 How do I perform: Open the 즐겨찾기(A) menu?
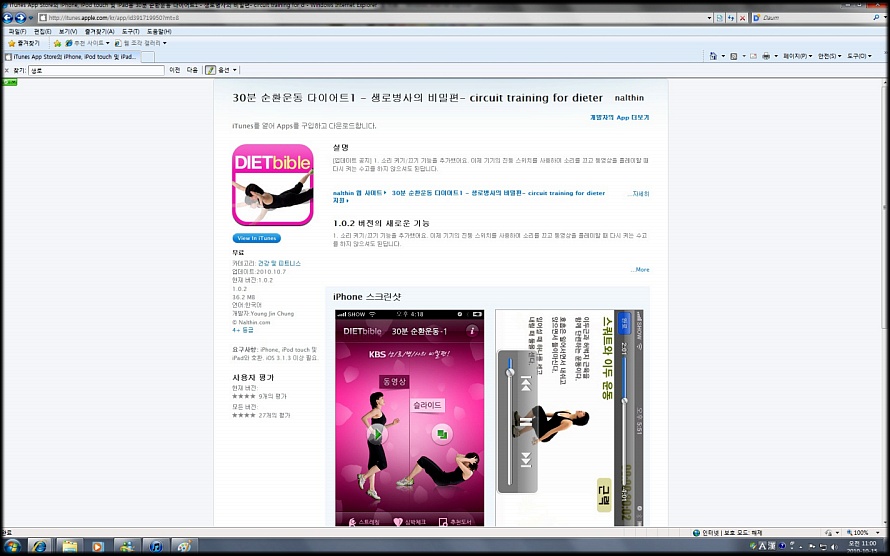99,32
